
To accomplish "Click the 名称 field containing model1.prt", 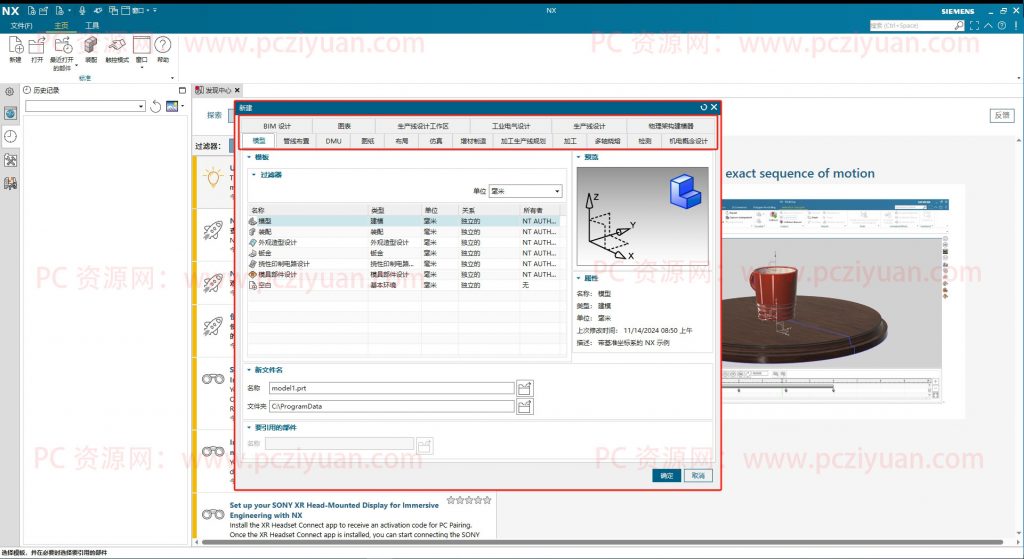I will [x=391, y=389].
